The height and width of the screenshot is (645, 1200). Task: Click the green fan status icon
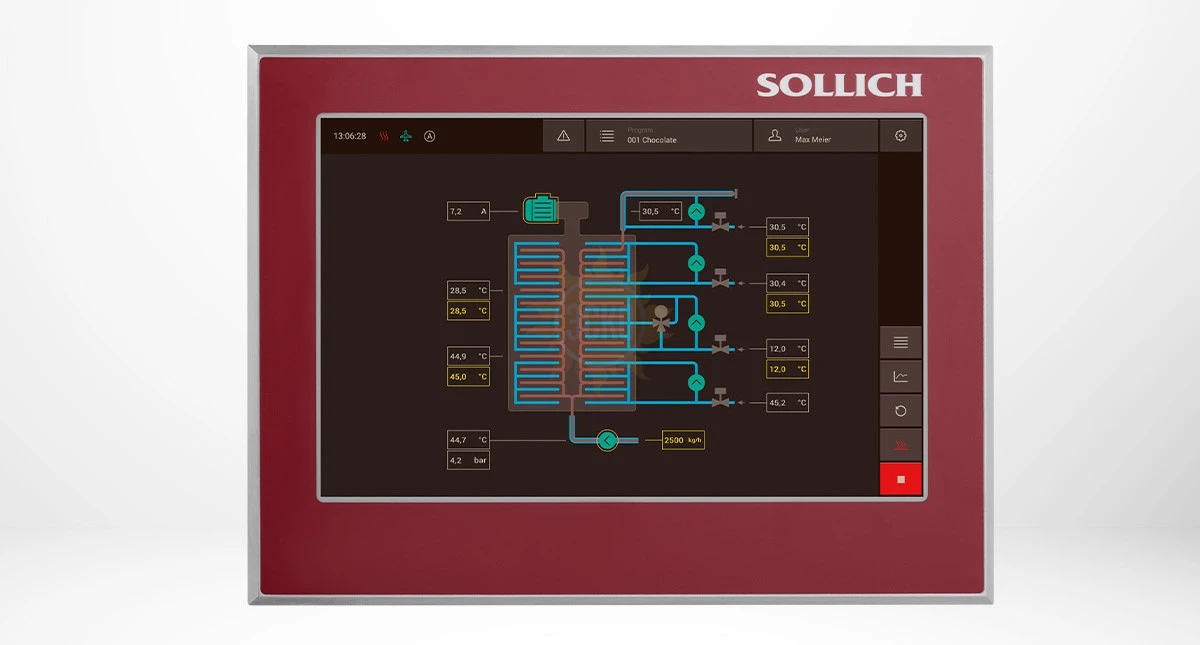[406, 136]
